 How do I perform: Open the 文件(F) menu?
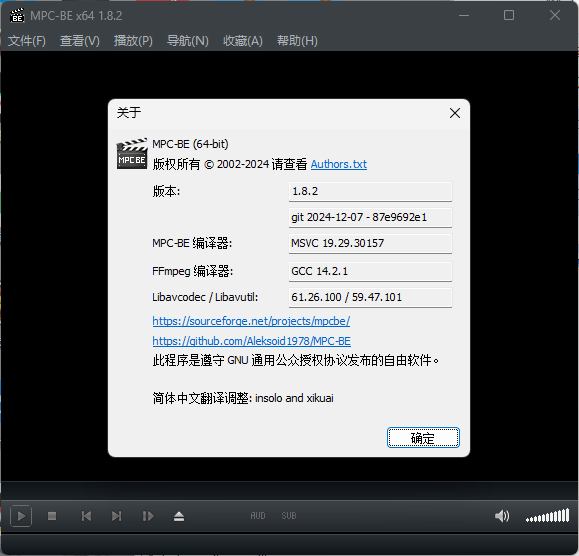pos(27,41)
